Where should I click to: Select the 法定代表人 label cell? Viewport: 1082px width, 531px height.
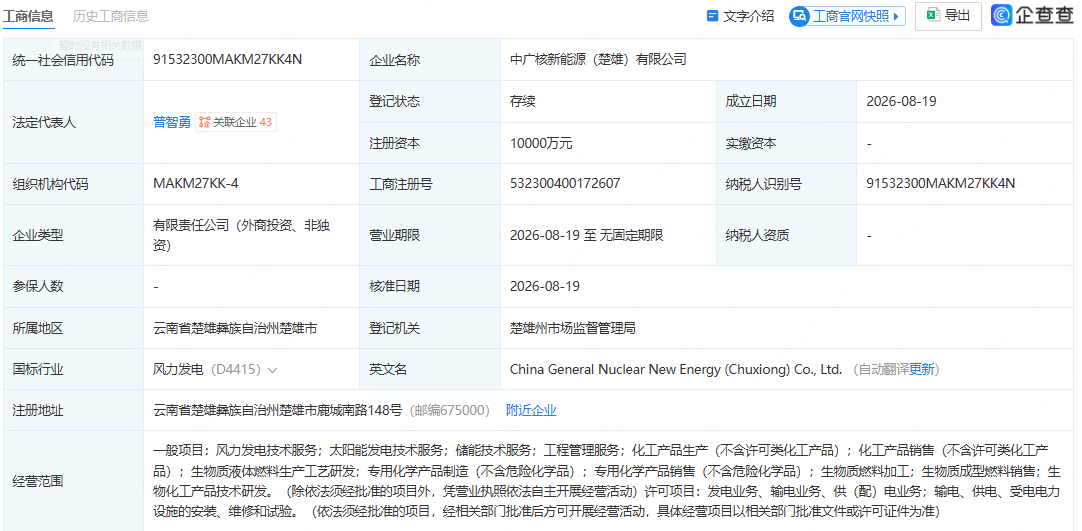pyautogui.click(x=74, y=122)
